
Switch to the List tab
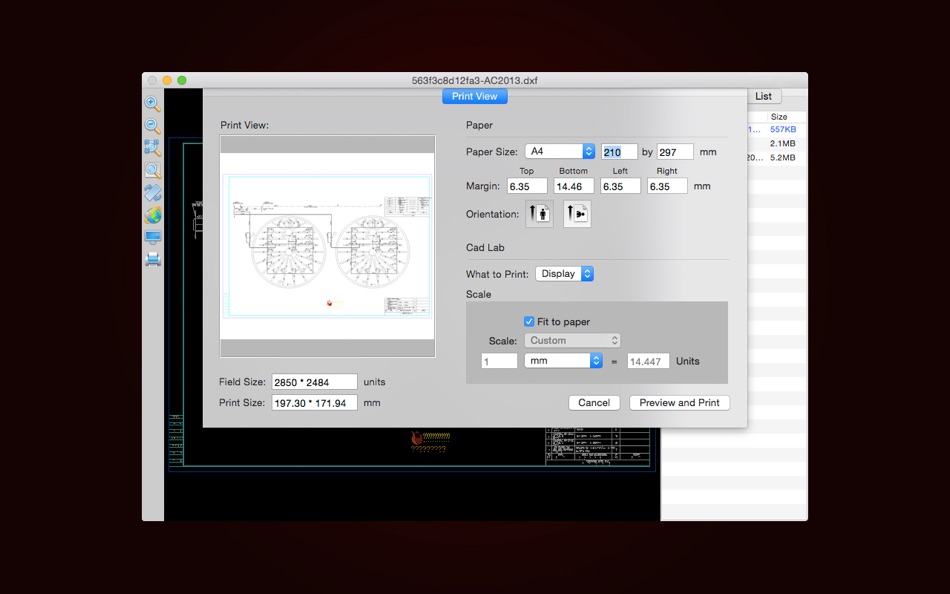(x=763, y=96)
